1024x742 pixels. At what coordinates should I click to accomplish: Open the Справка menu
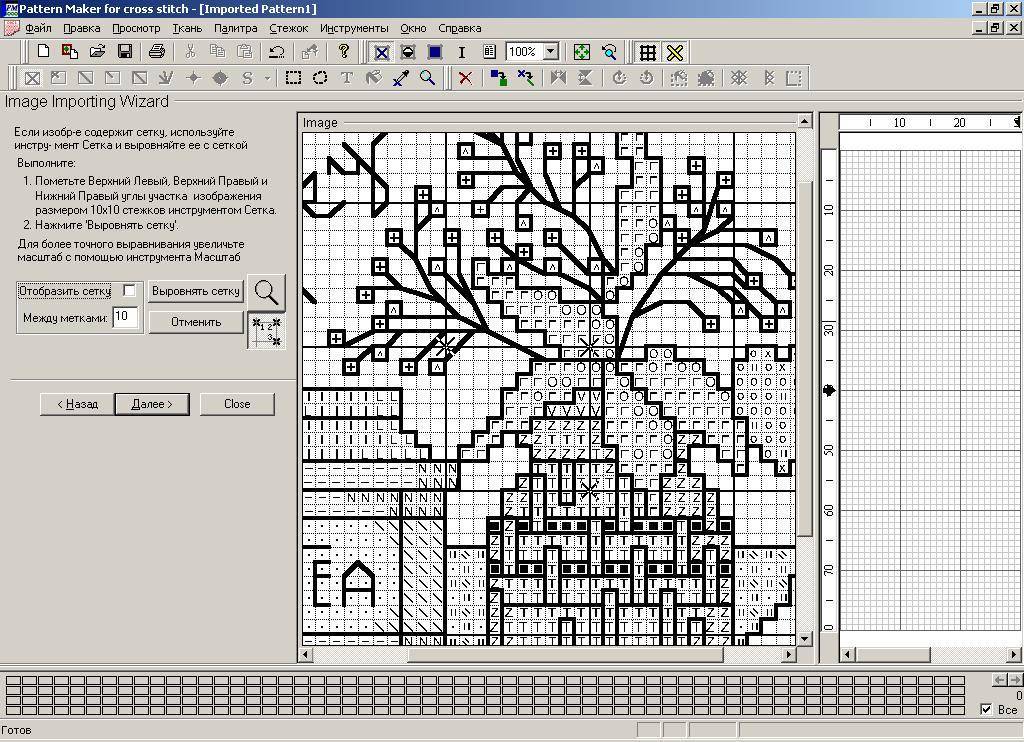tap(460, 28)
